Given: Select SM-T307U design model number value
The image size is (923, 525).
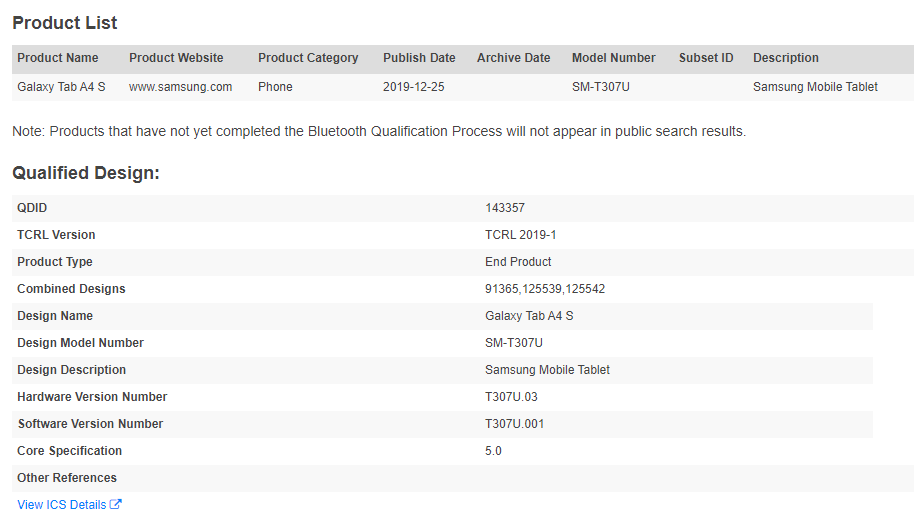Looking at the screenshot, I should tap(514, 343).
